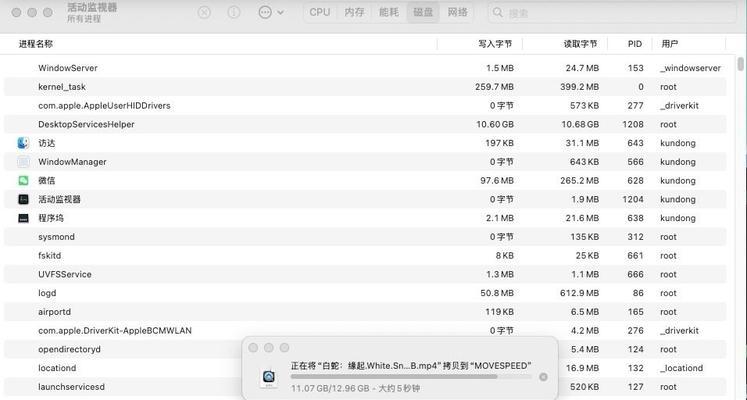This screenshot has width=747, height=400.
Task: Click 259.7 MB written bytes value
Action: pyautogui.click(x=494, y=87)
